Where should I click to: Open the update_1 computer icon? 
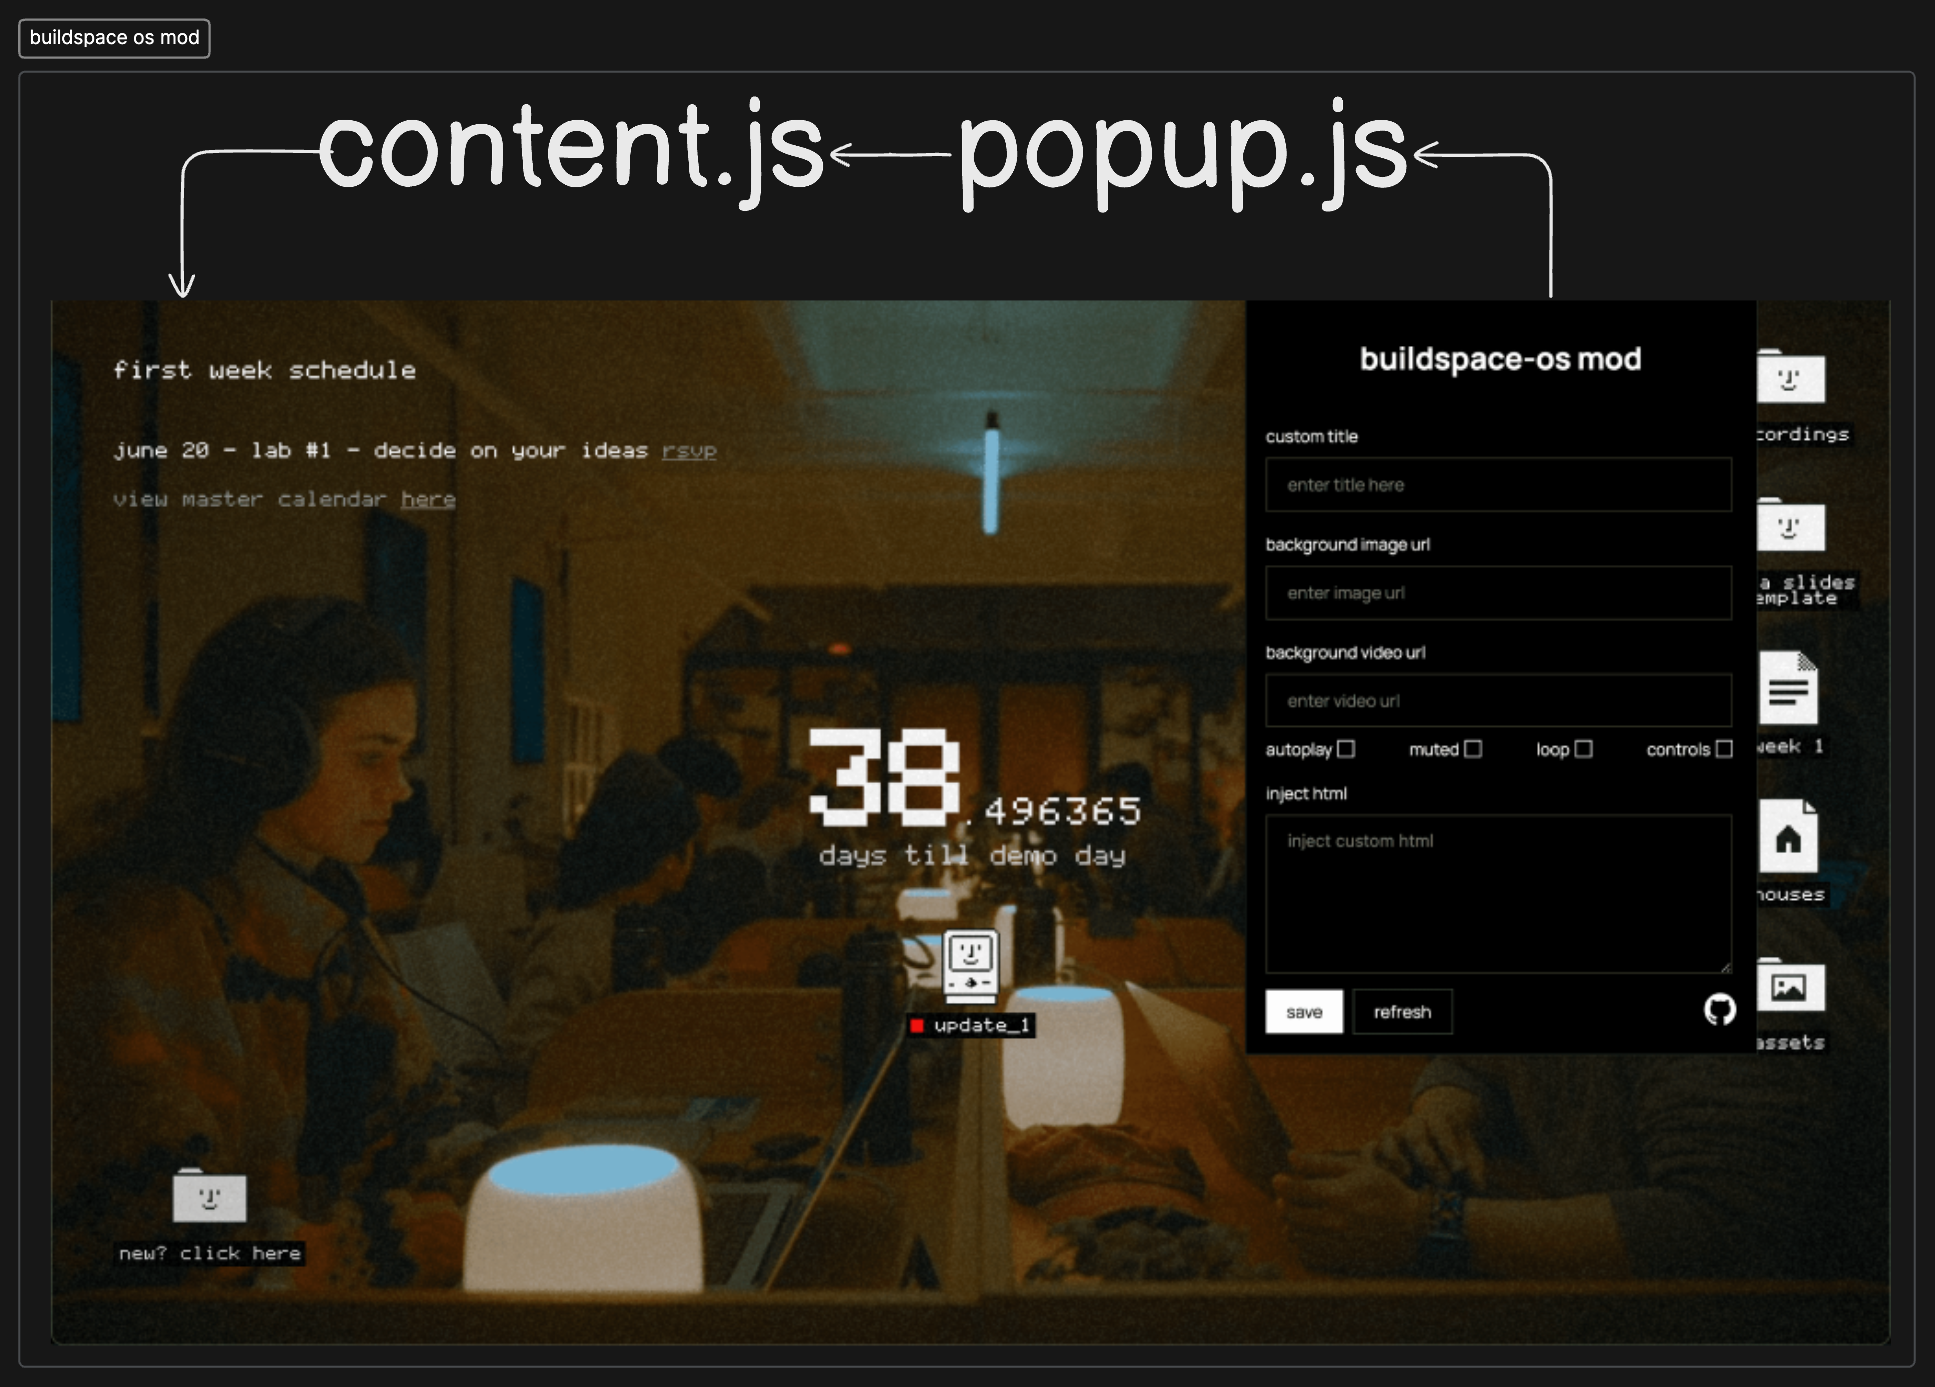tap(970, 966)
